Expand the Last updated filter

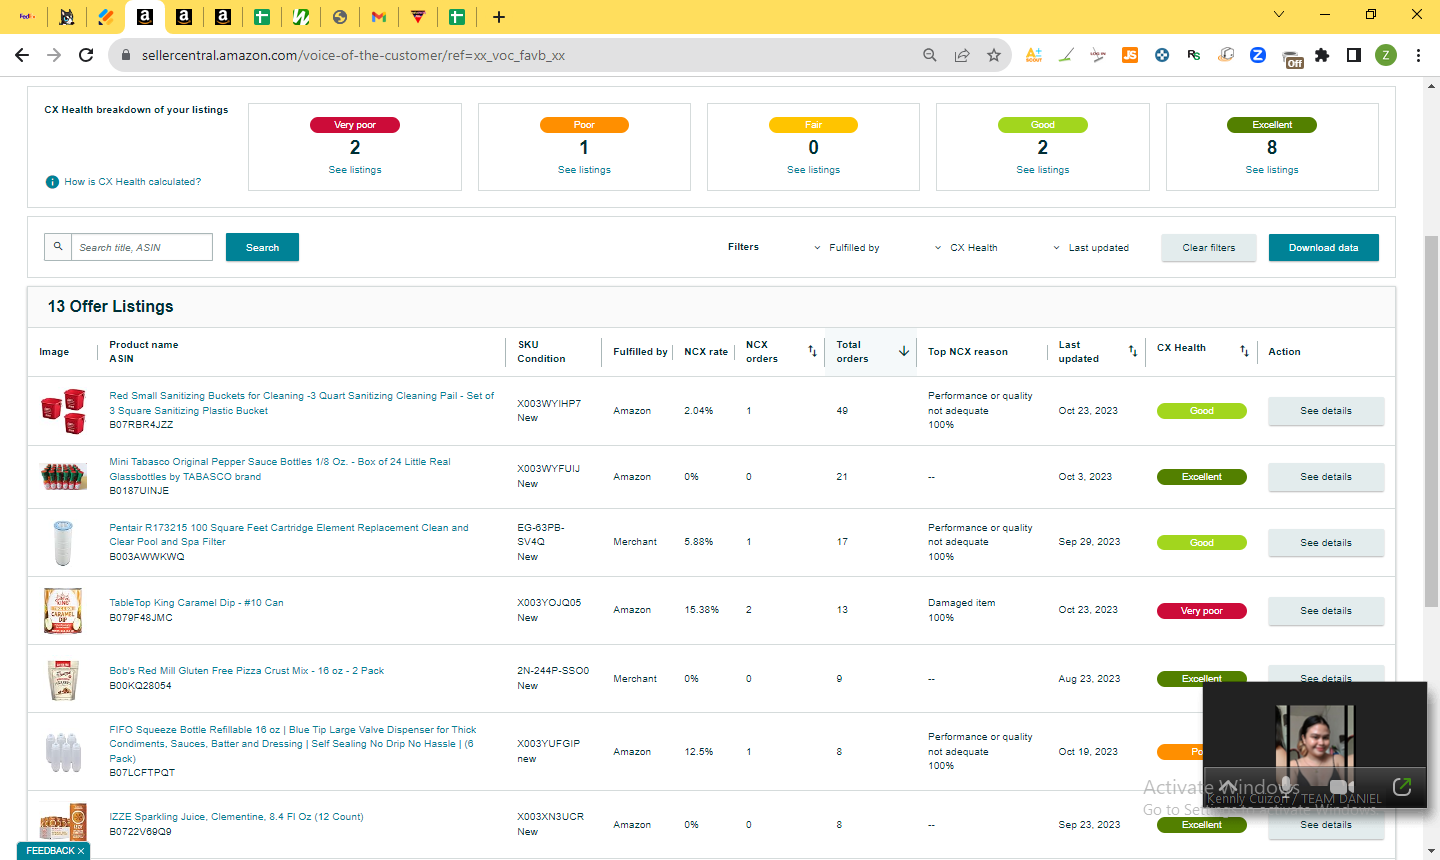pos(1091,248)
